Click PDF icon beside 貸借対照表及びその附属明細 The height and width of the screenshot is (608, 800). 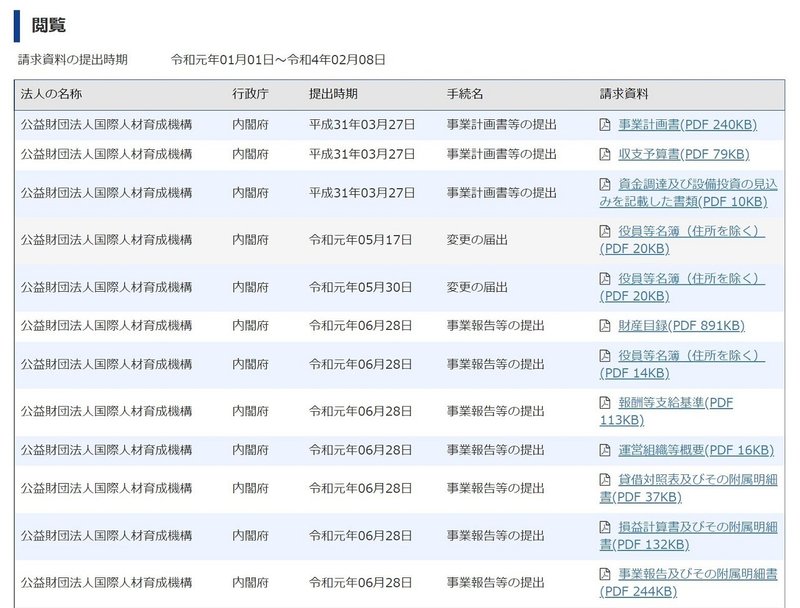click(x=605, y=479)
